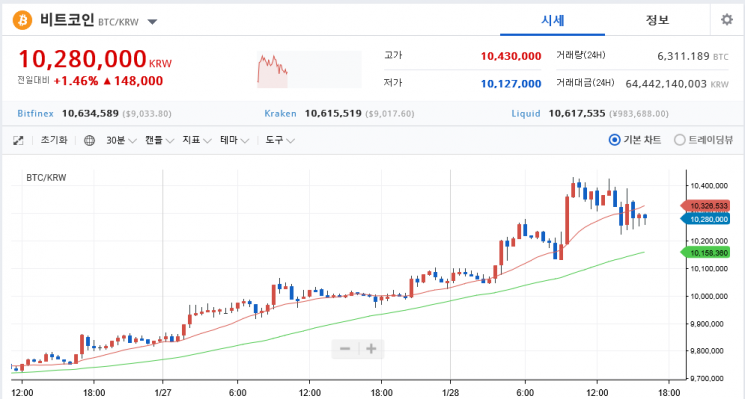
Task: Click the 초기화 reset button
Action: point(54,140)
